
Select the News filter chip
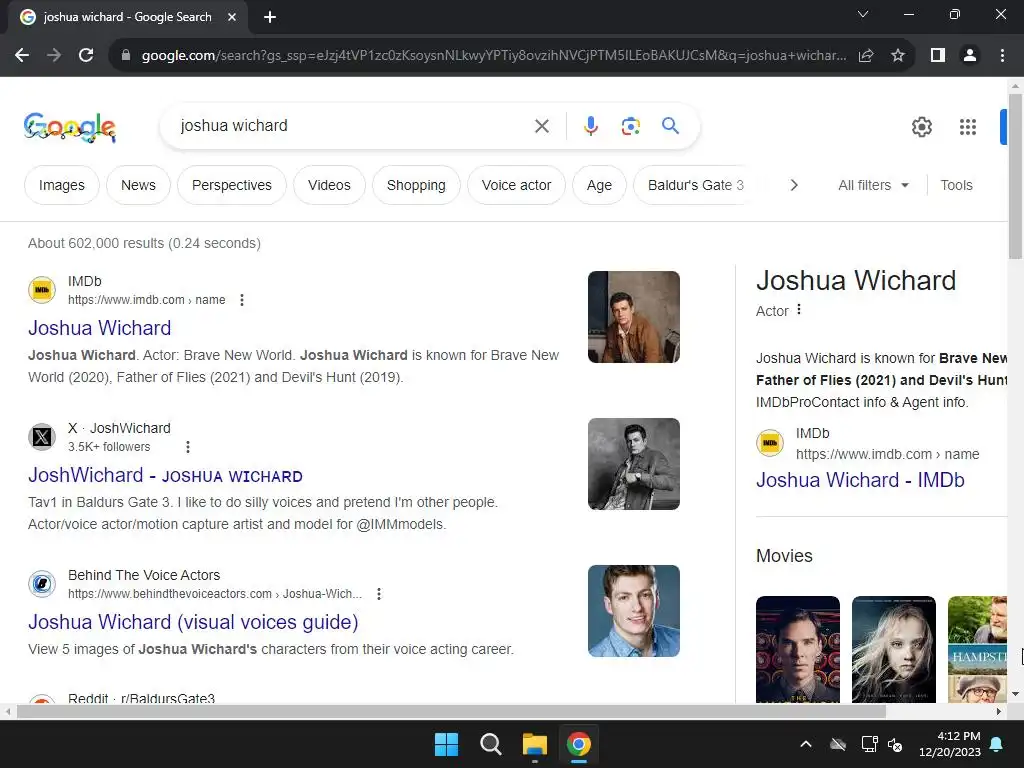pyautogui.click(x=138, y=185)
